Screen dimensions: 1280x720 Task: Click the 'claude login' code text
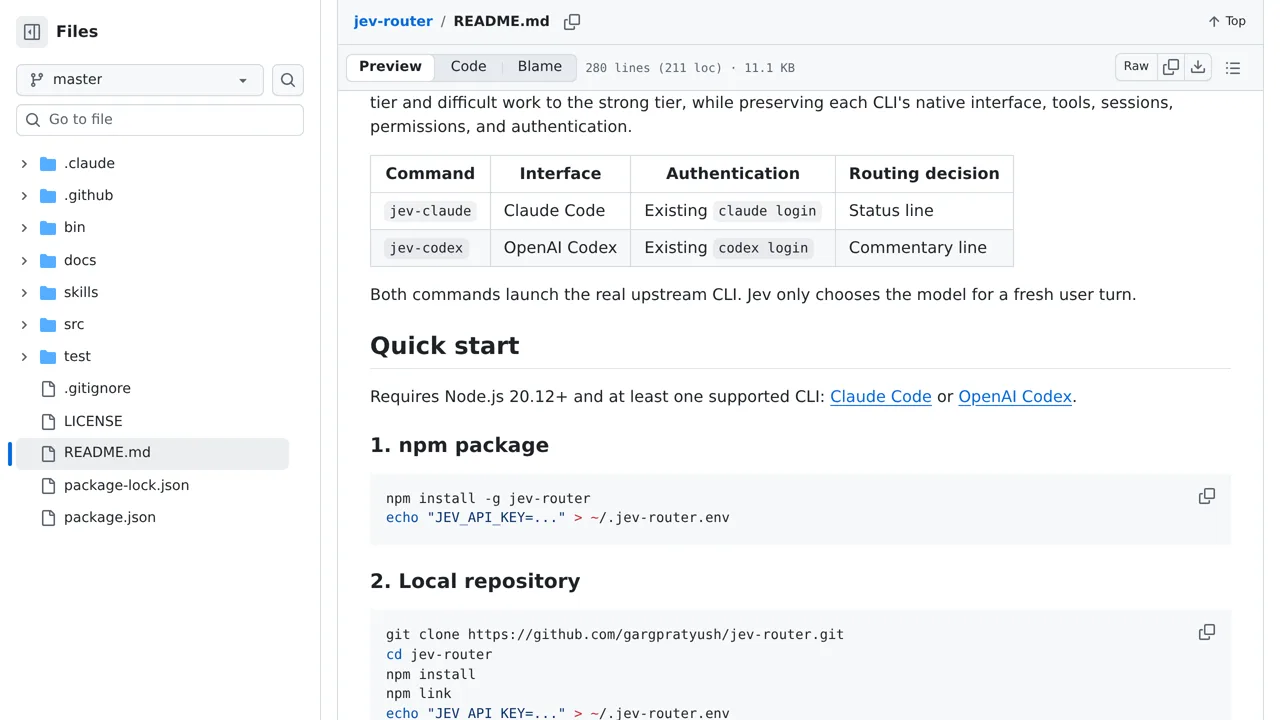768,211
